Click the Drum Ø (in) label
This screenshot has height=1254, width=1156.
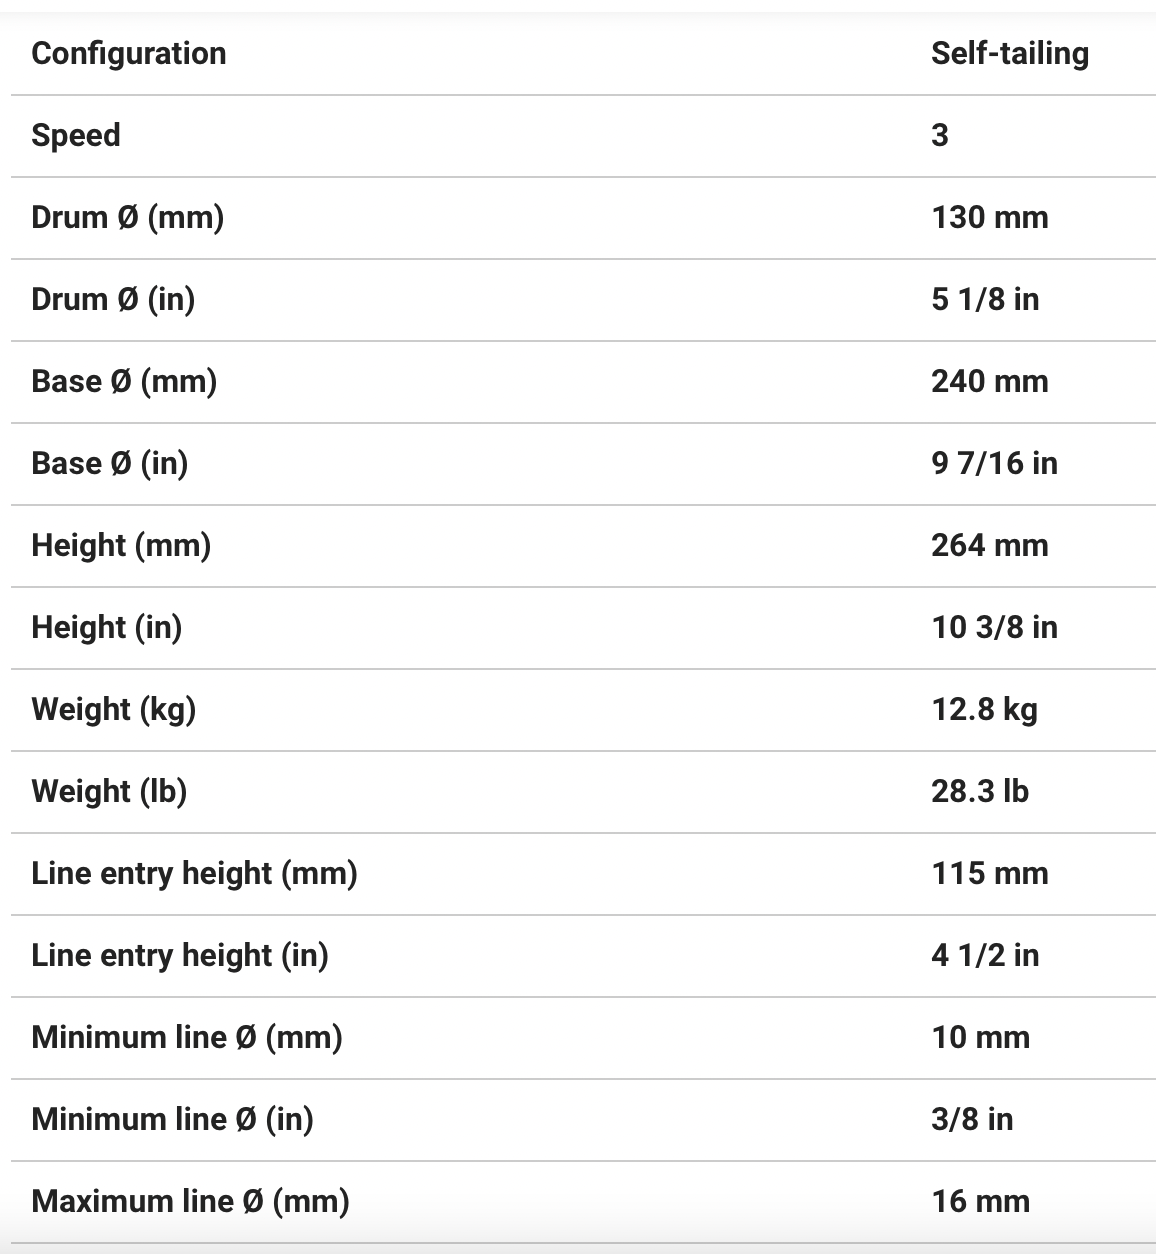point(113,299)
